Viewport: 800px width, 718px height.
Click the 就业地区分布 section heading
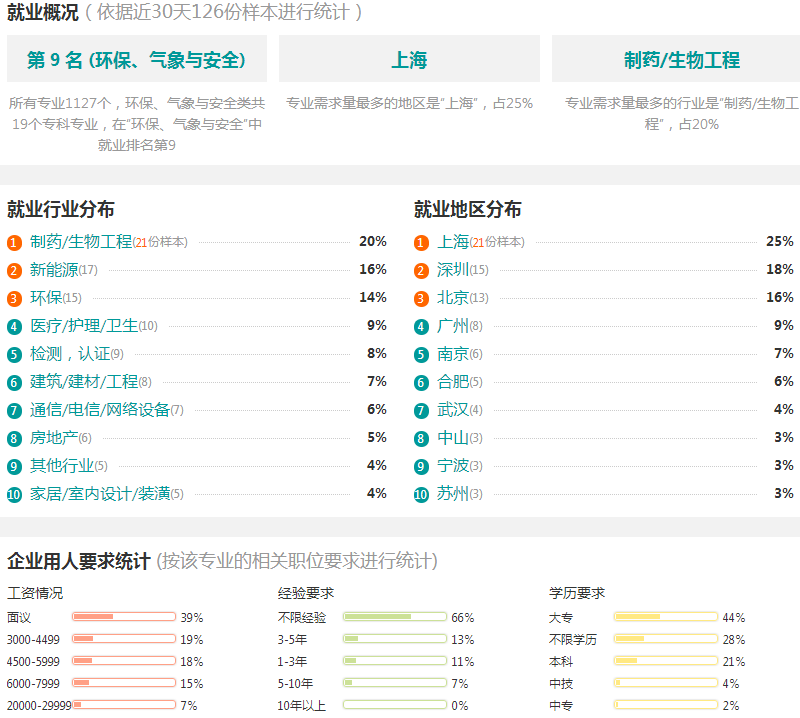467,209
